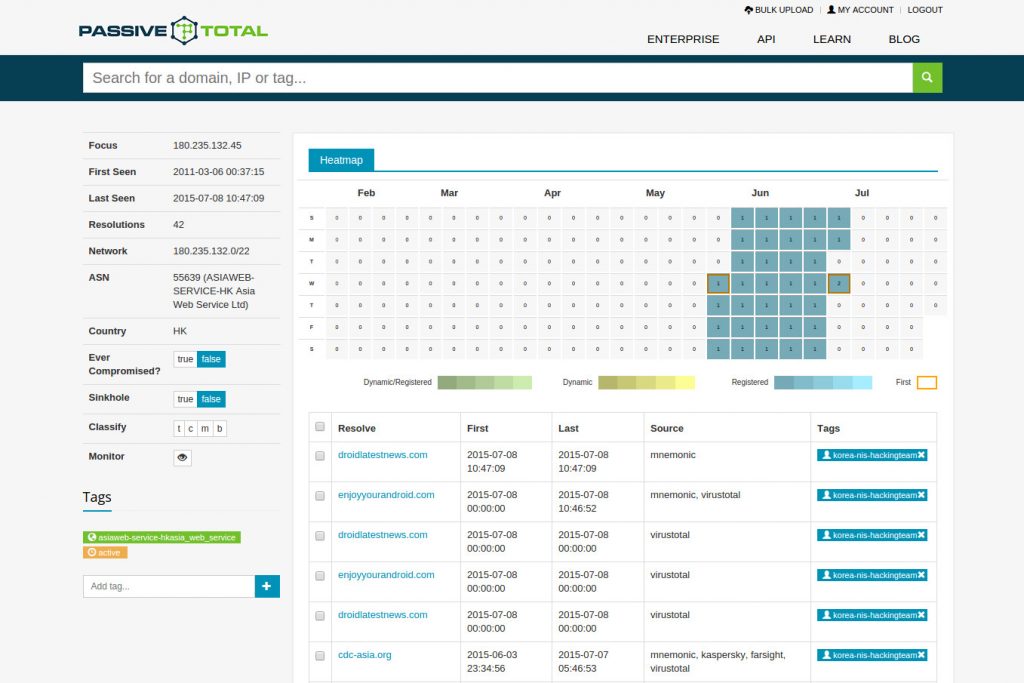The height and width of the screenshot is (683, 1024).
Task: Sort table by Last column header
Action: click(x=568, y=428)
